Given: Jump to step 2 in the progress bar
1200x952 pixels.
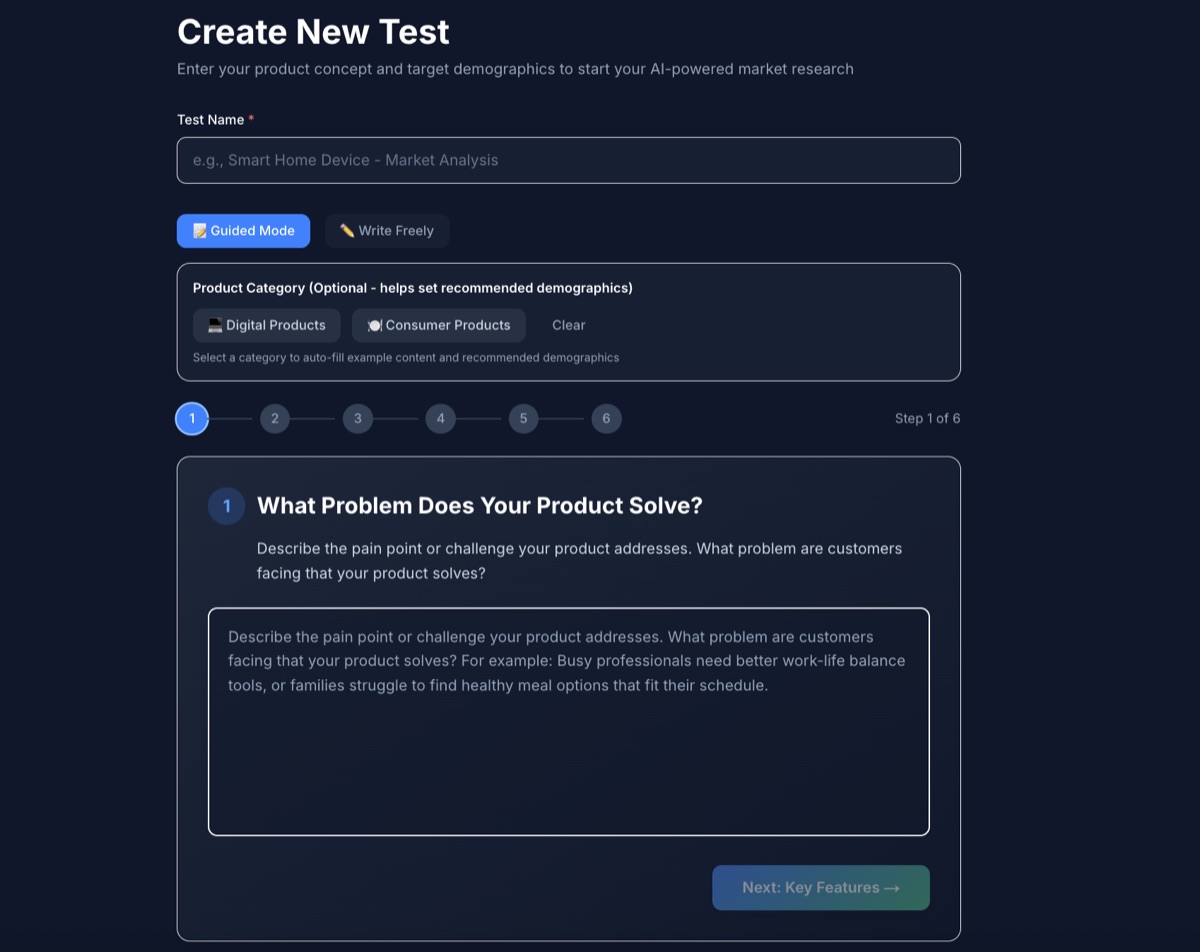Looking at the screenshot, I should (275, 418).
